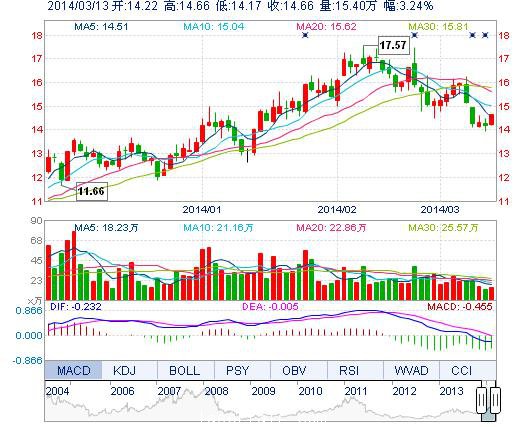
Task: Click the event marker icon beside 17.57 label
Action: [414, 35]
